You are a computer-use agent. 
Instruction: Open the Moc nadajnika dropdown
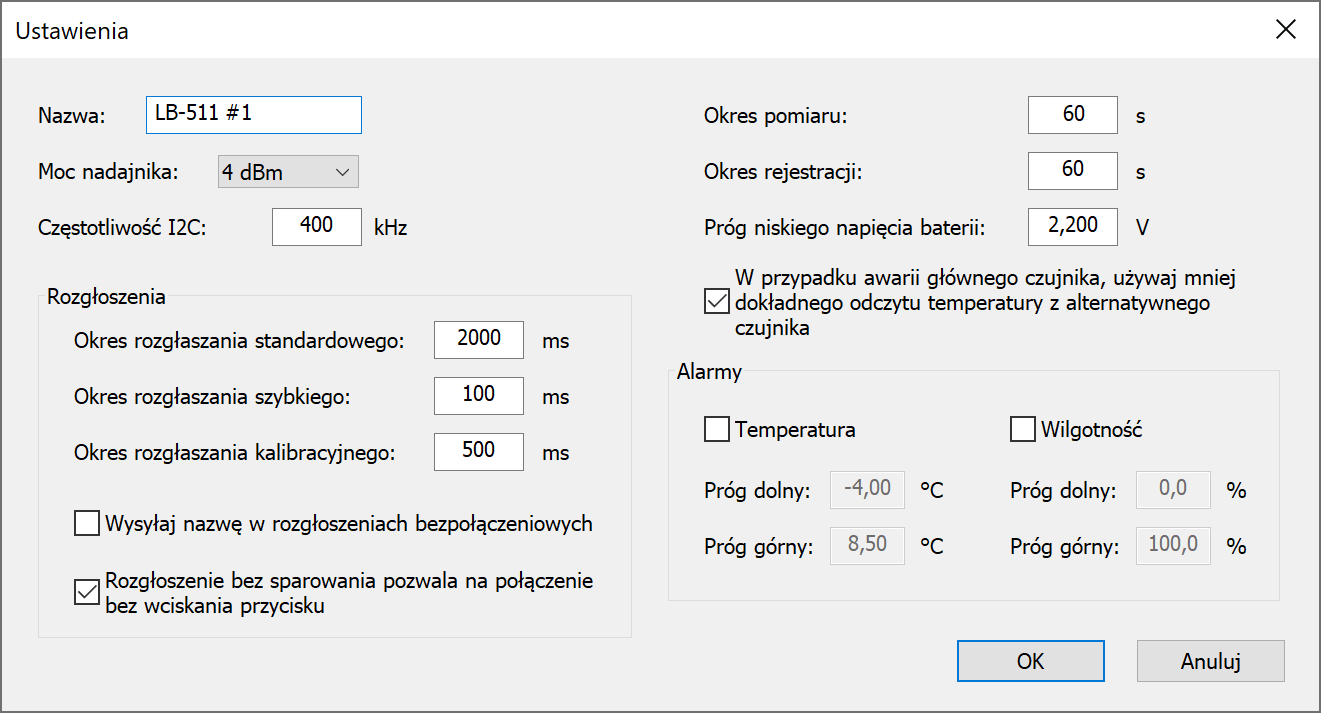(x=288, y=173)
